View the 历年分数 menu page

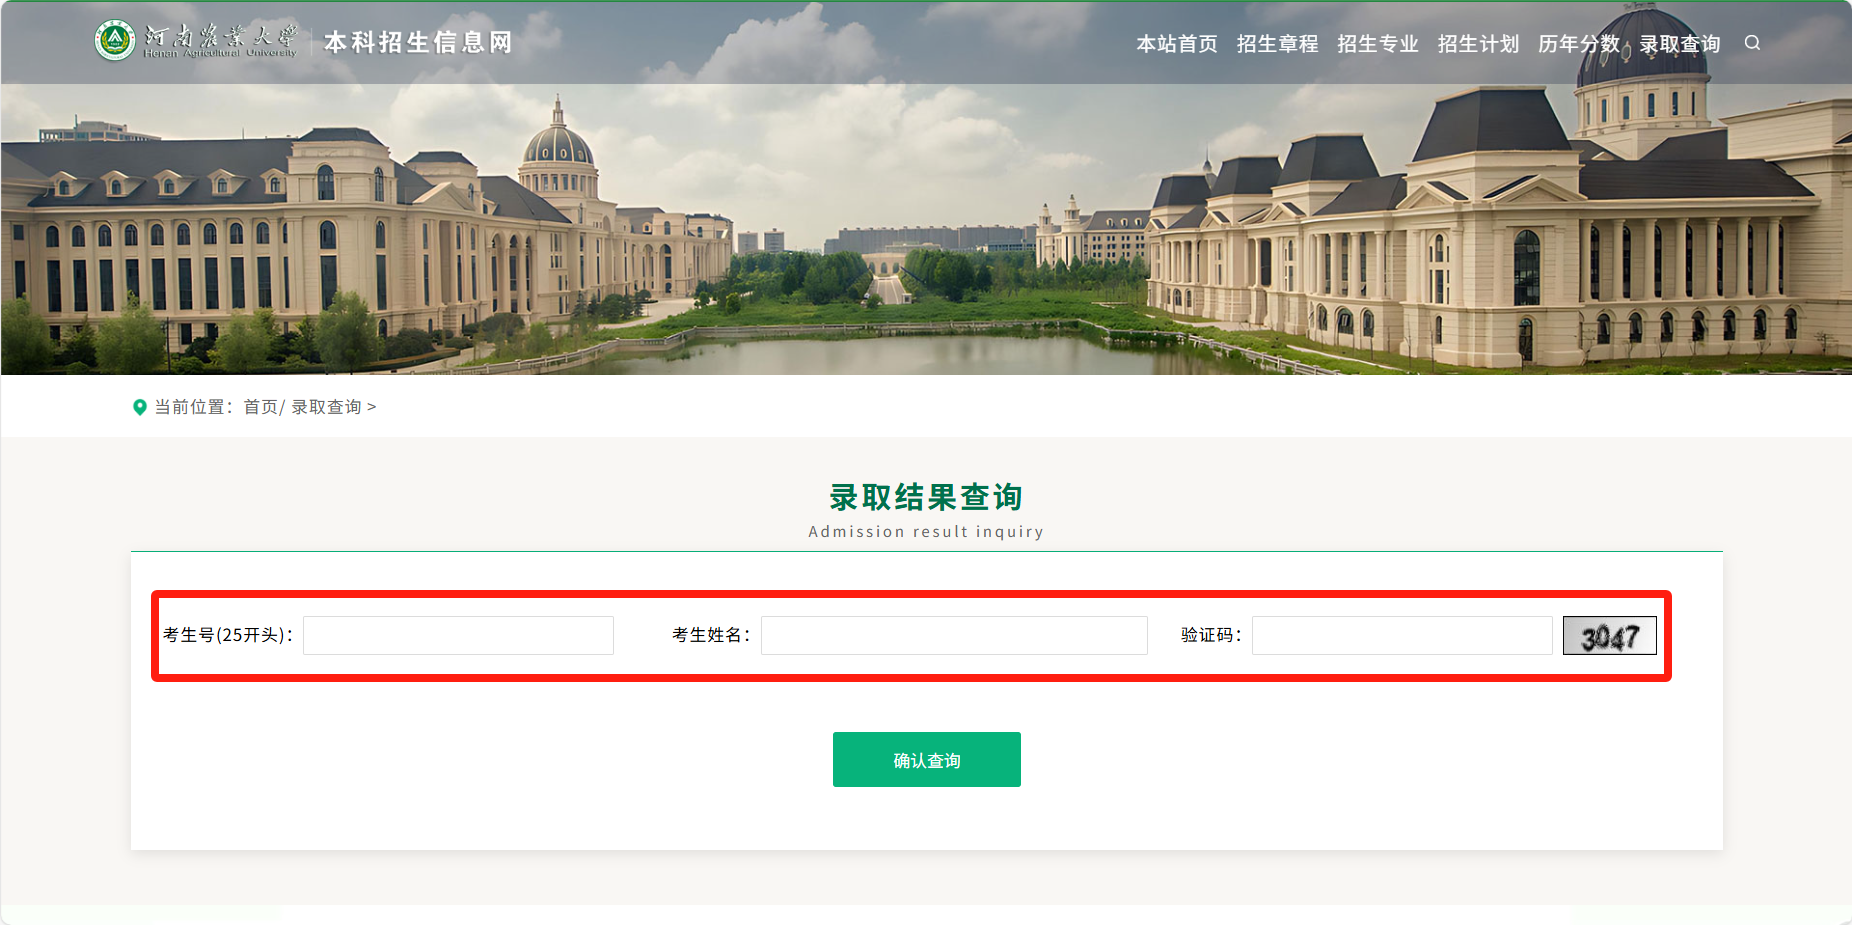(x=1578, y=44)
